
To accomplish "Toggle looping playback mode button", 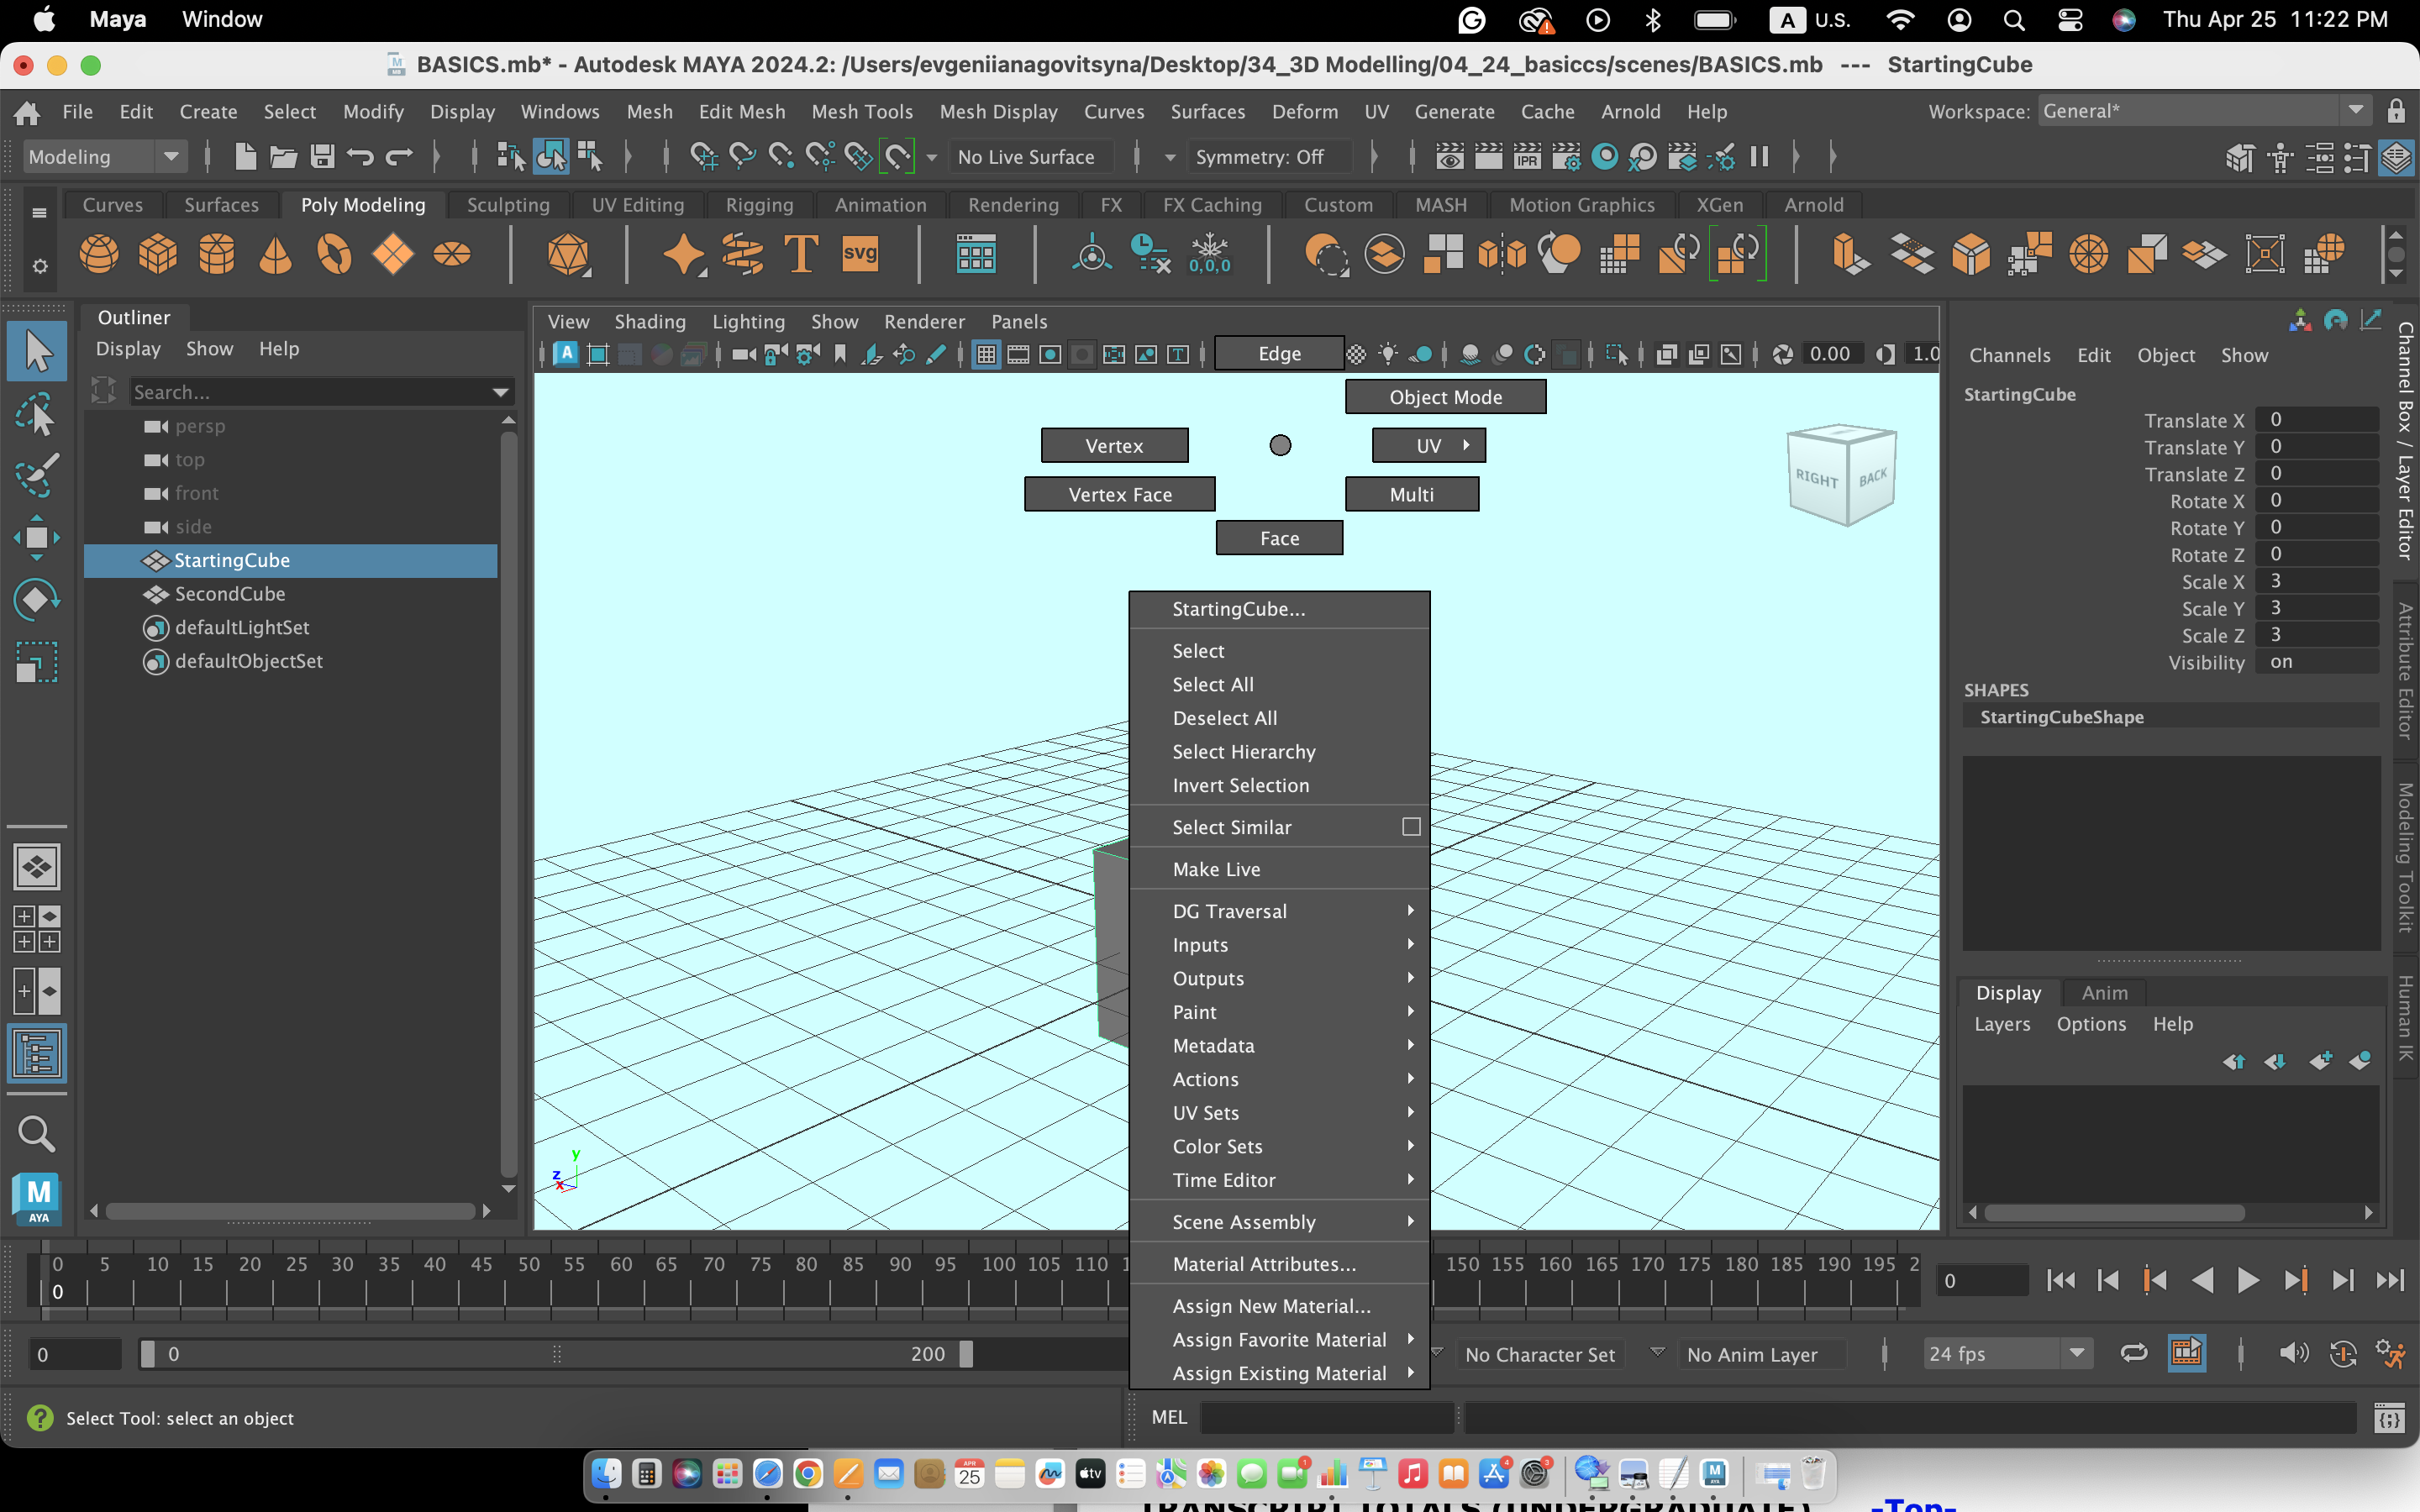I will [2133, 1354].
